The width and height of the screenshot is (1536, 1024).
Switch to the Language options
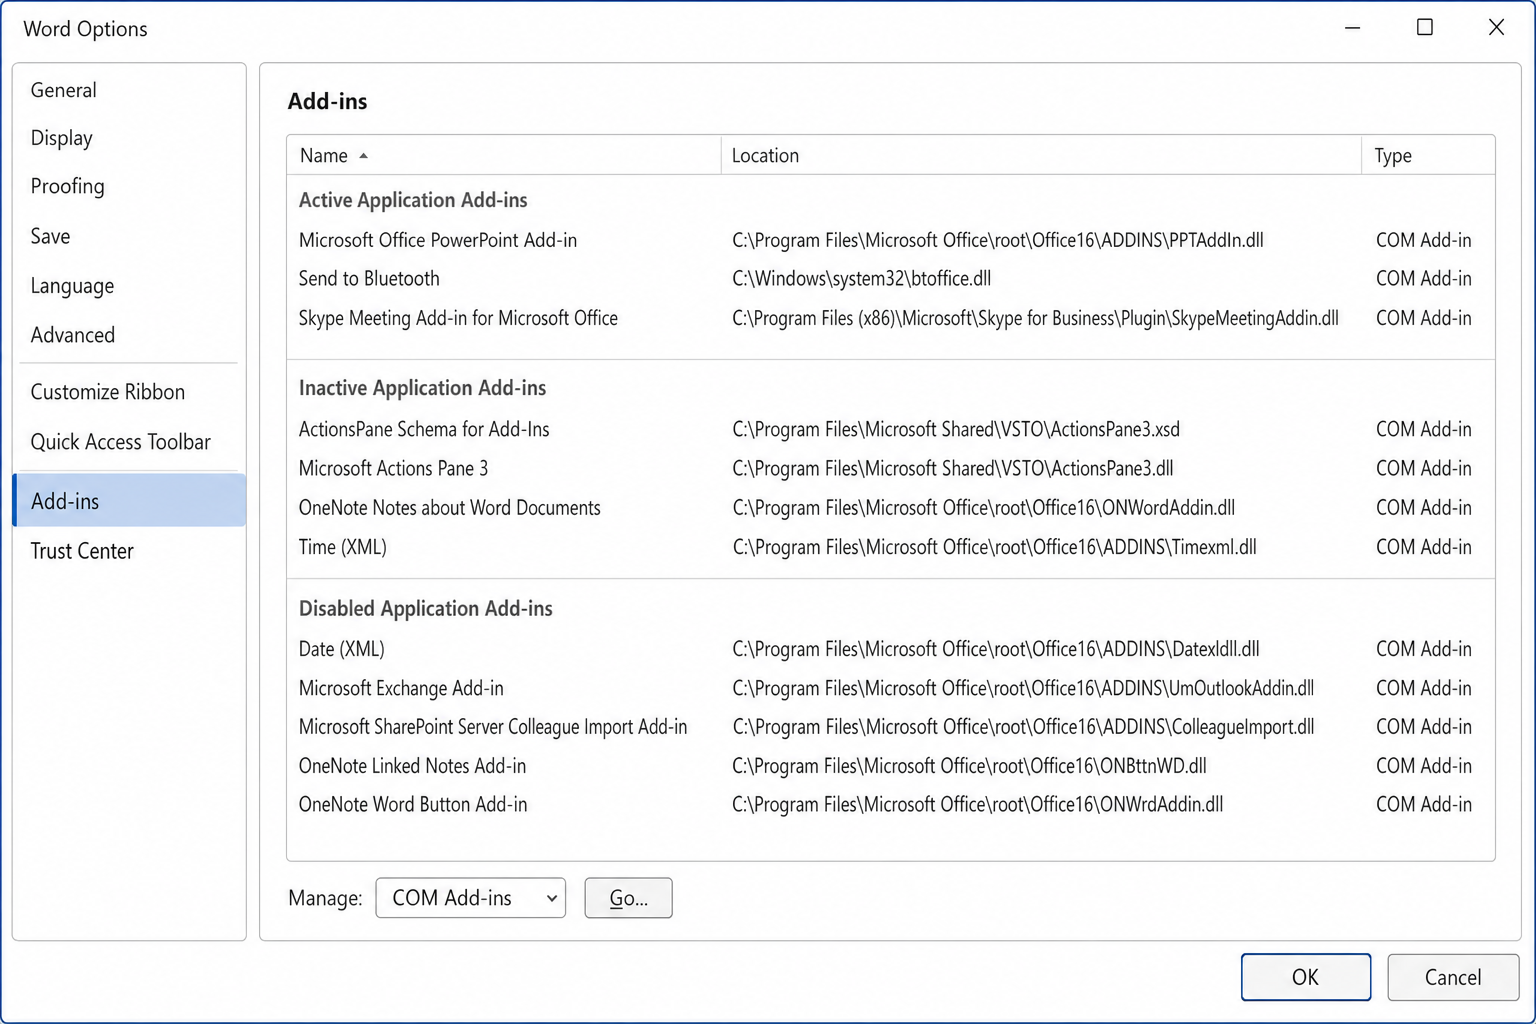(129, 286)
